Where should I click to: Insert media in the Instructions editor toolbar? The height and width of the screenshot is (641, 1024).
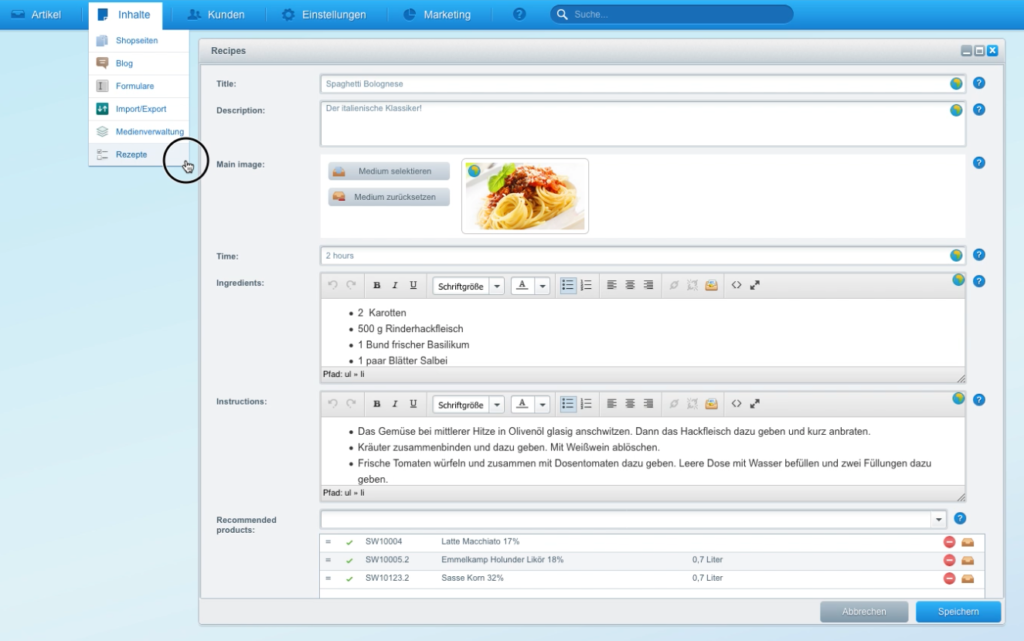tap(711, 404)
